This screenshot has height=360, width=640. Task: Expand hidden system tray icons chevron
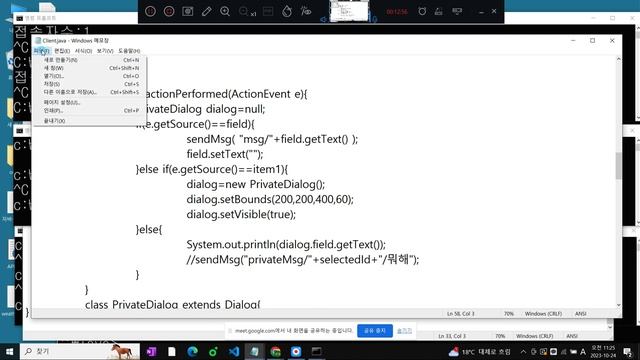point(523,351)
